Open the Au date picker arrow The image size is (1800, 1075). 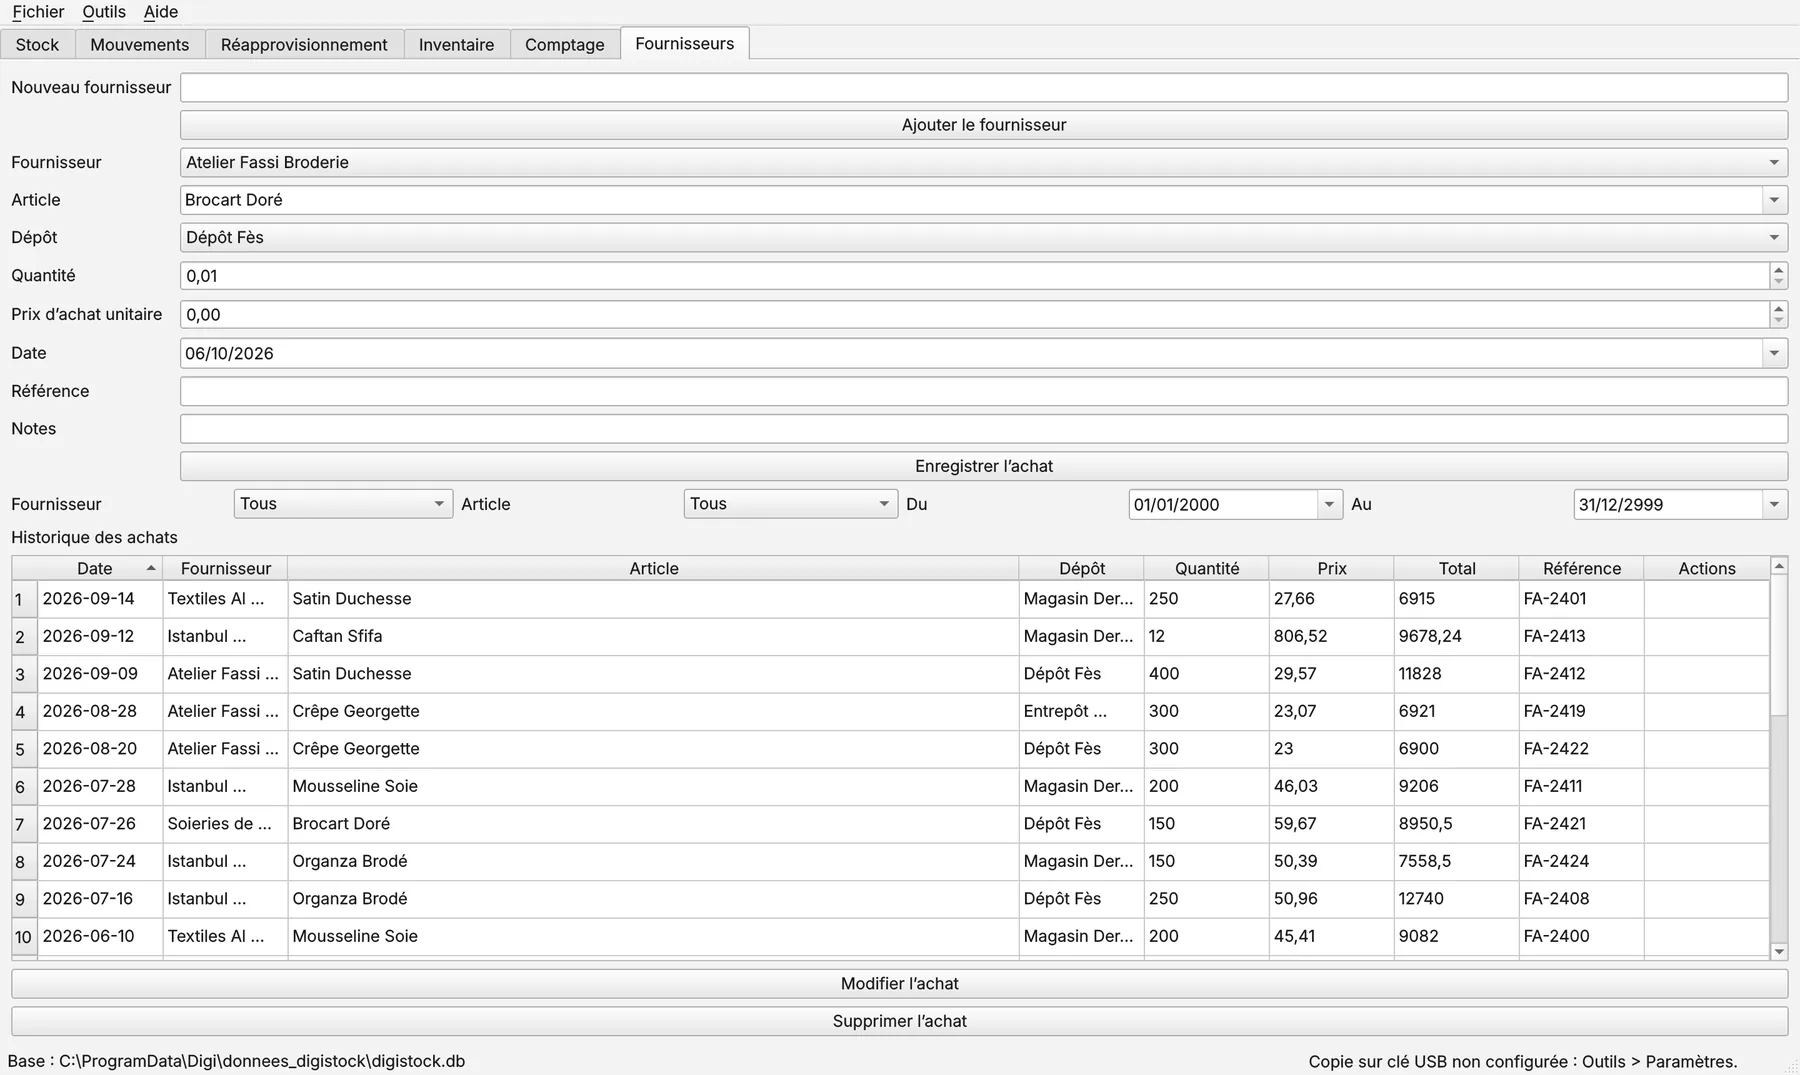pos(1774,504)
